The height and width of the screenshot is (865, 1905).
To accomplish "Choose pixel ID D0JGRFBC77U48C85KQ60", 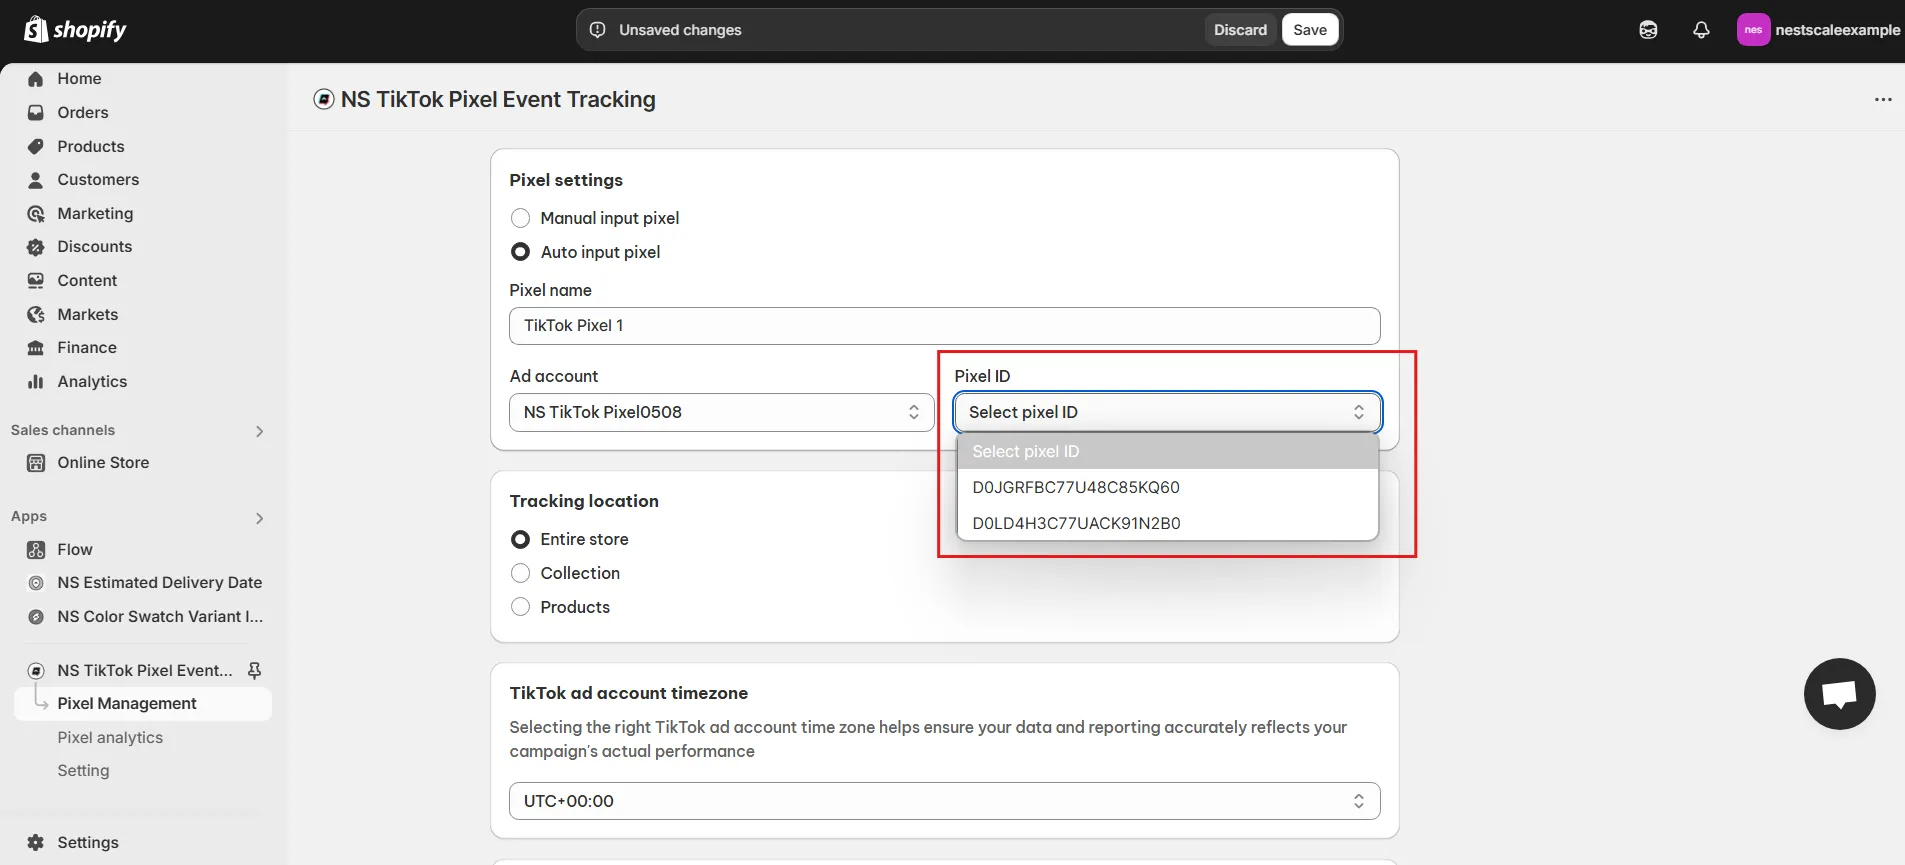I will (x=1167, y=488).
